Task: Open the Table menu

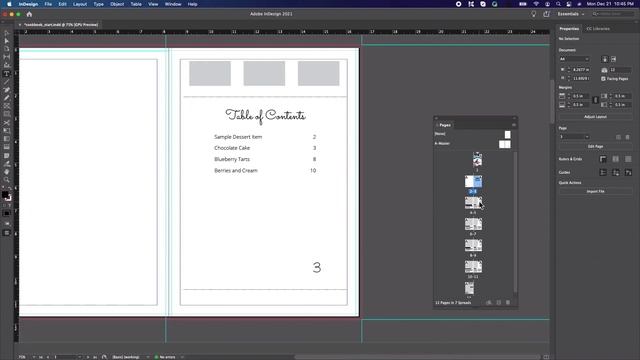Action: point(136,4)
